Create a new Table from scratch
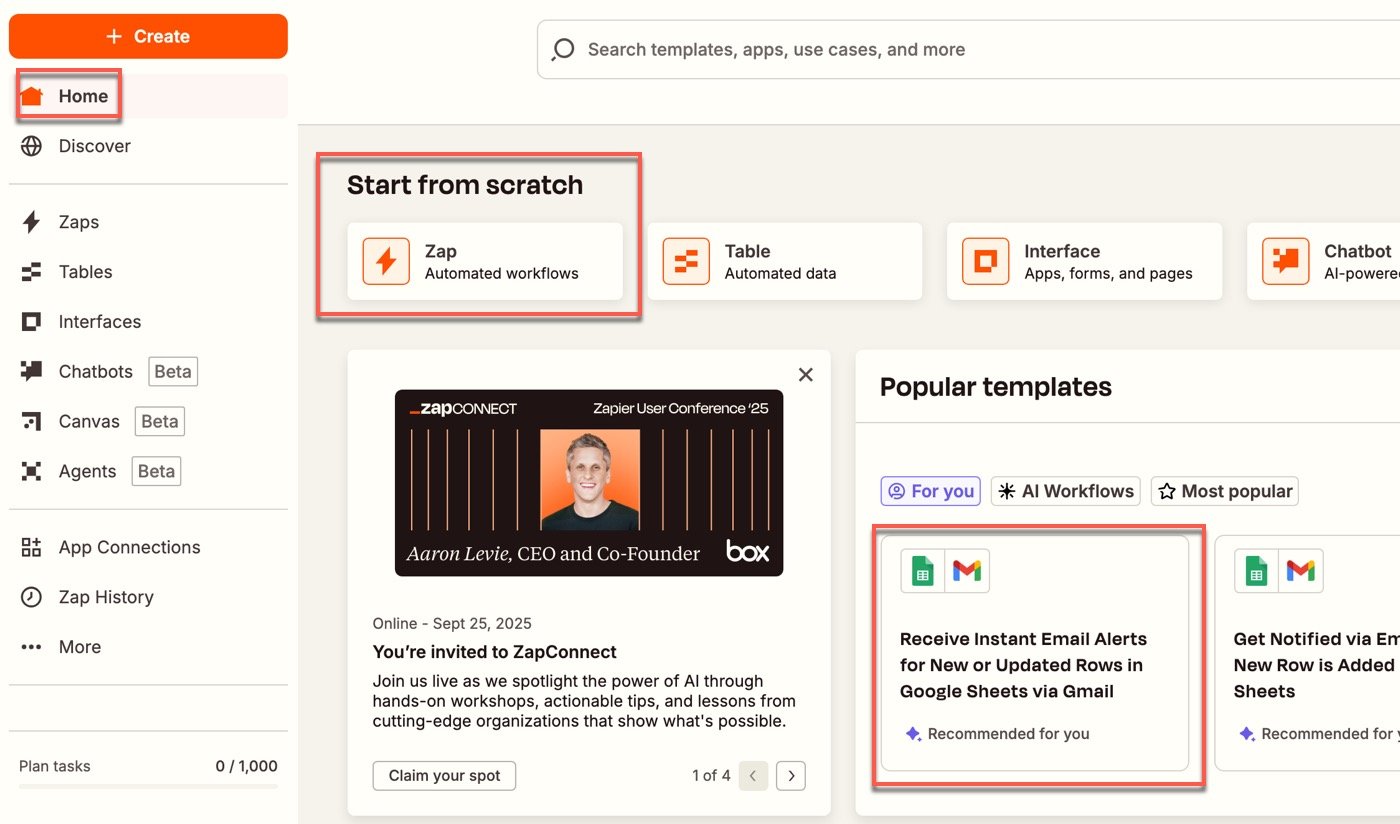 [x=785, y=261]
